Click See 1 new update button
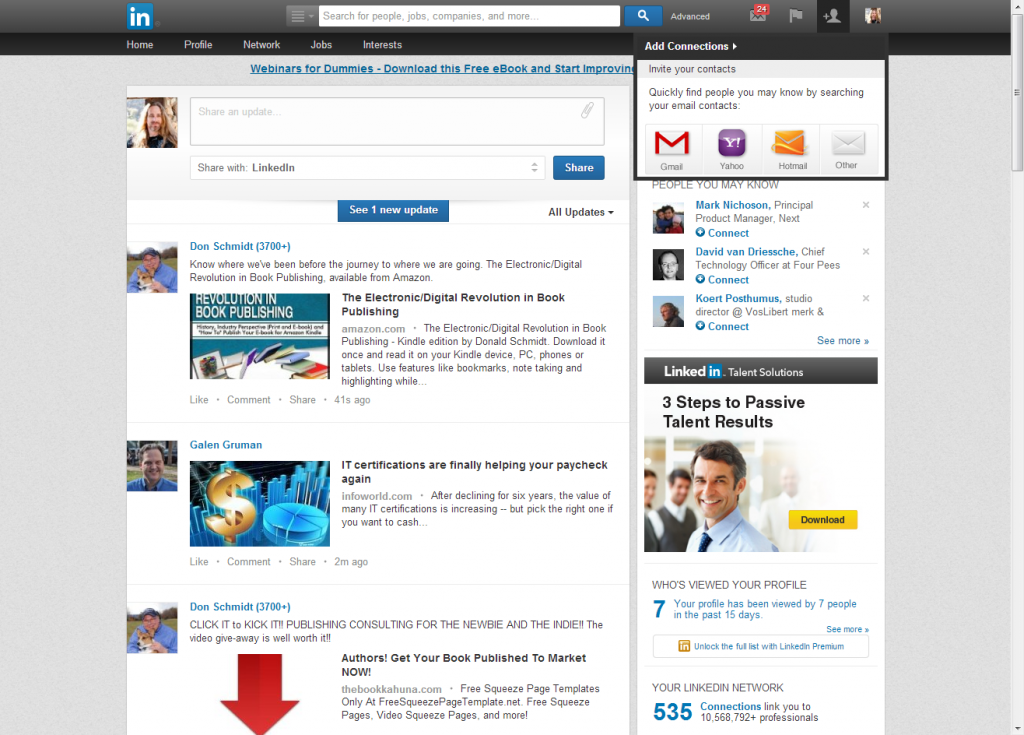Image resolution: width=1024 pixels, height=735 pixels. click(393, 210)
